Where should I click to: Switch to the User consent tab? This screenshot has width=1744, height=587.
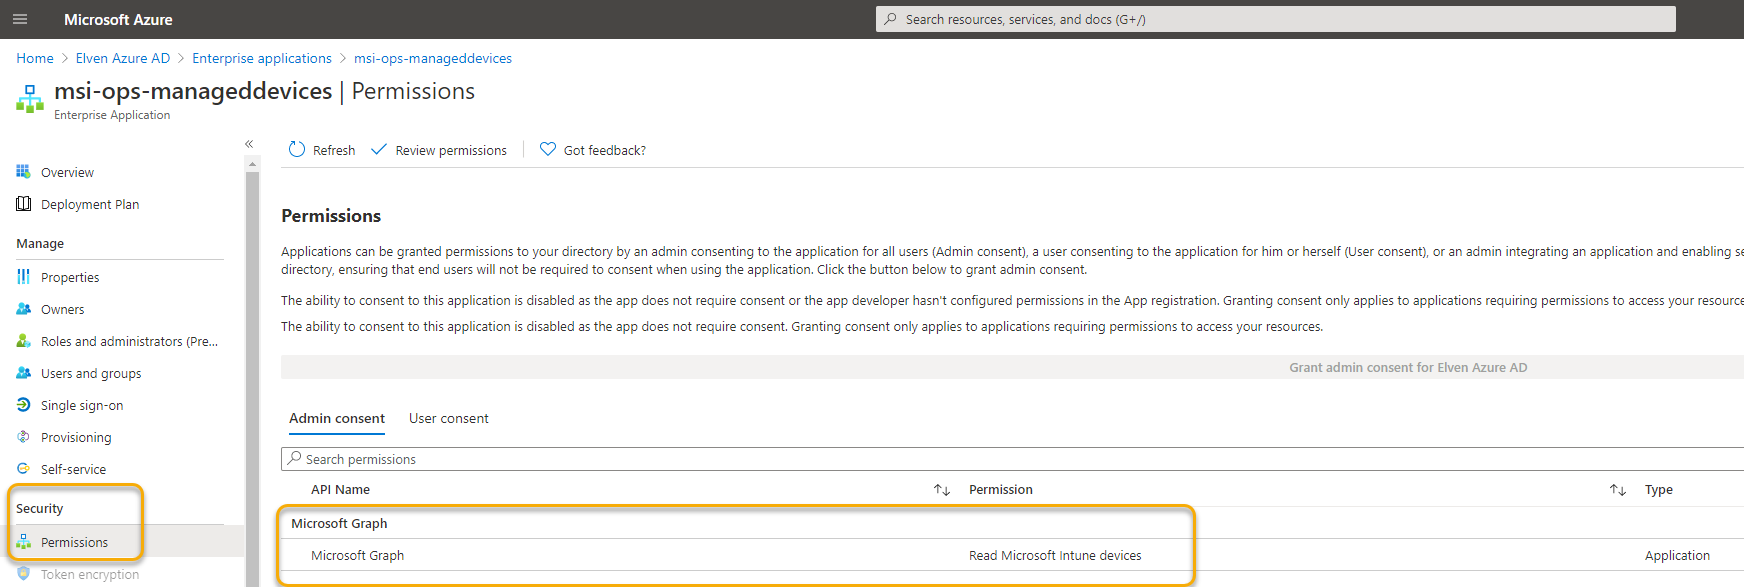point(449,418)
